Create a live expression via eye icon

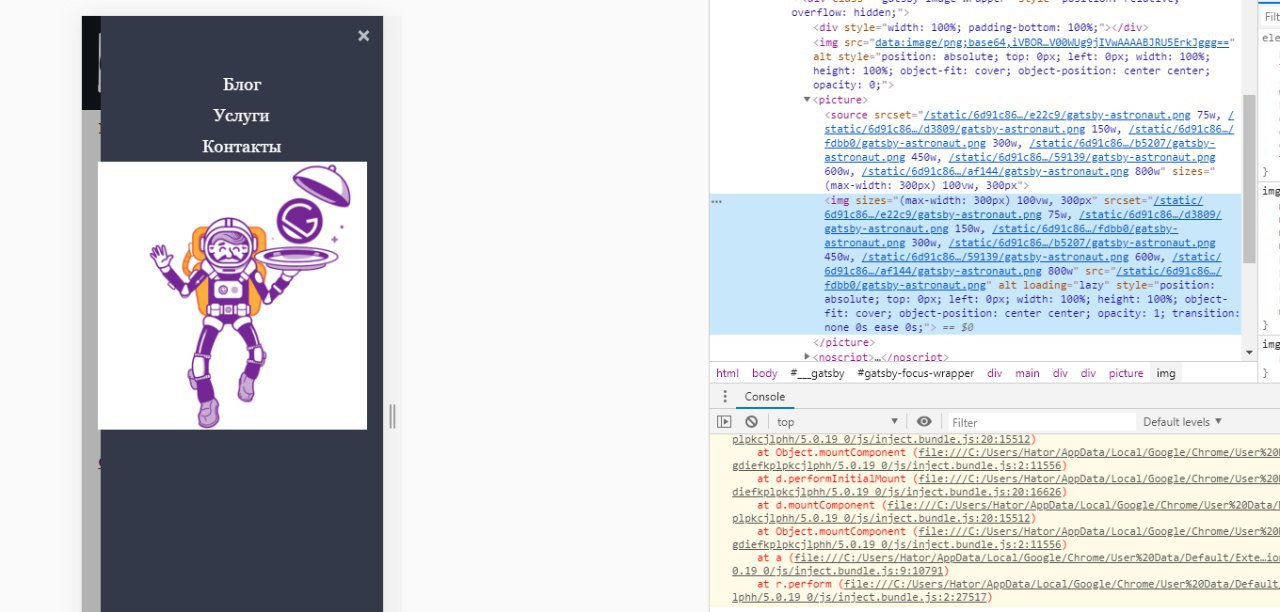pyautogui.click(x=924, y=422)
